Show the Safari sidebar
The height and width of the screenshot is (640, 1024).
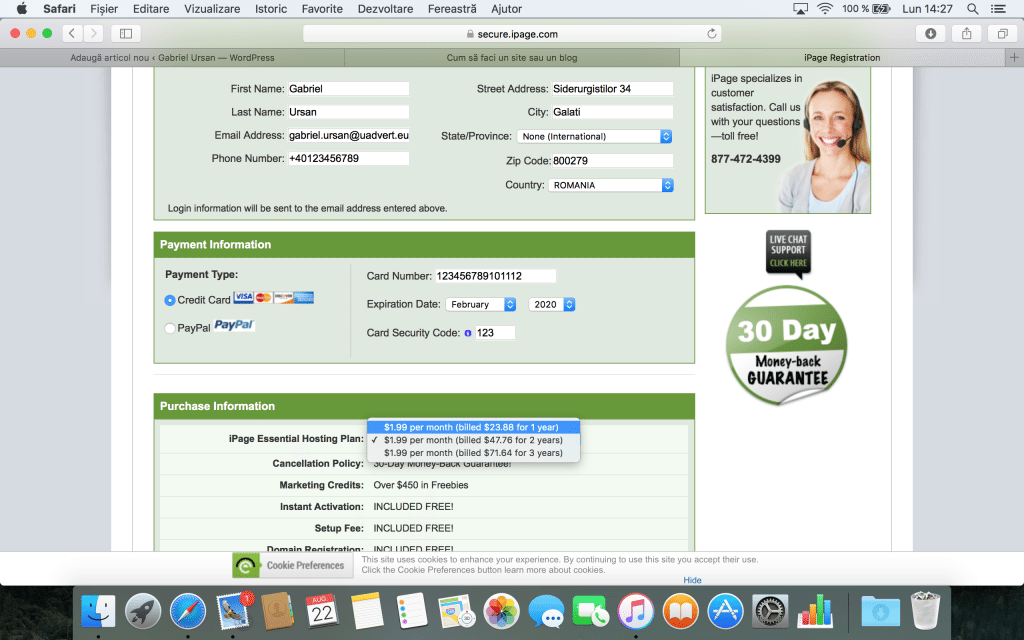(x=126, y=33)
